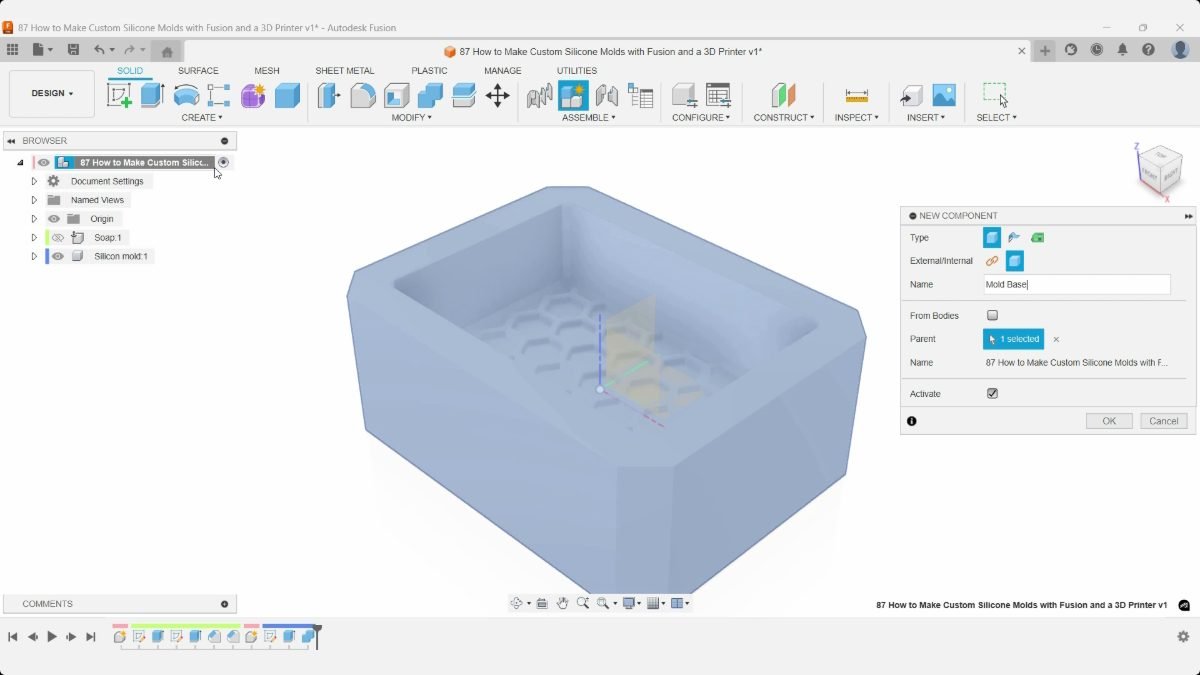Click Cancel in New Component dialog
1200x675 pixels.
(1164, 421)
